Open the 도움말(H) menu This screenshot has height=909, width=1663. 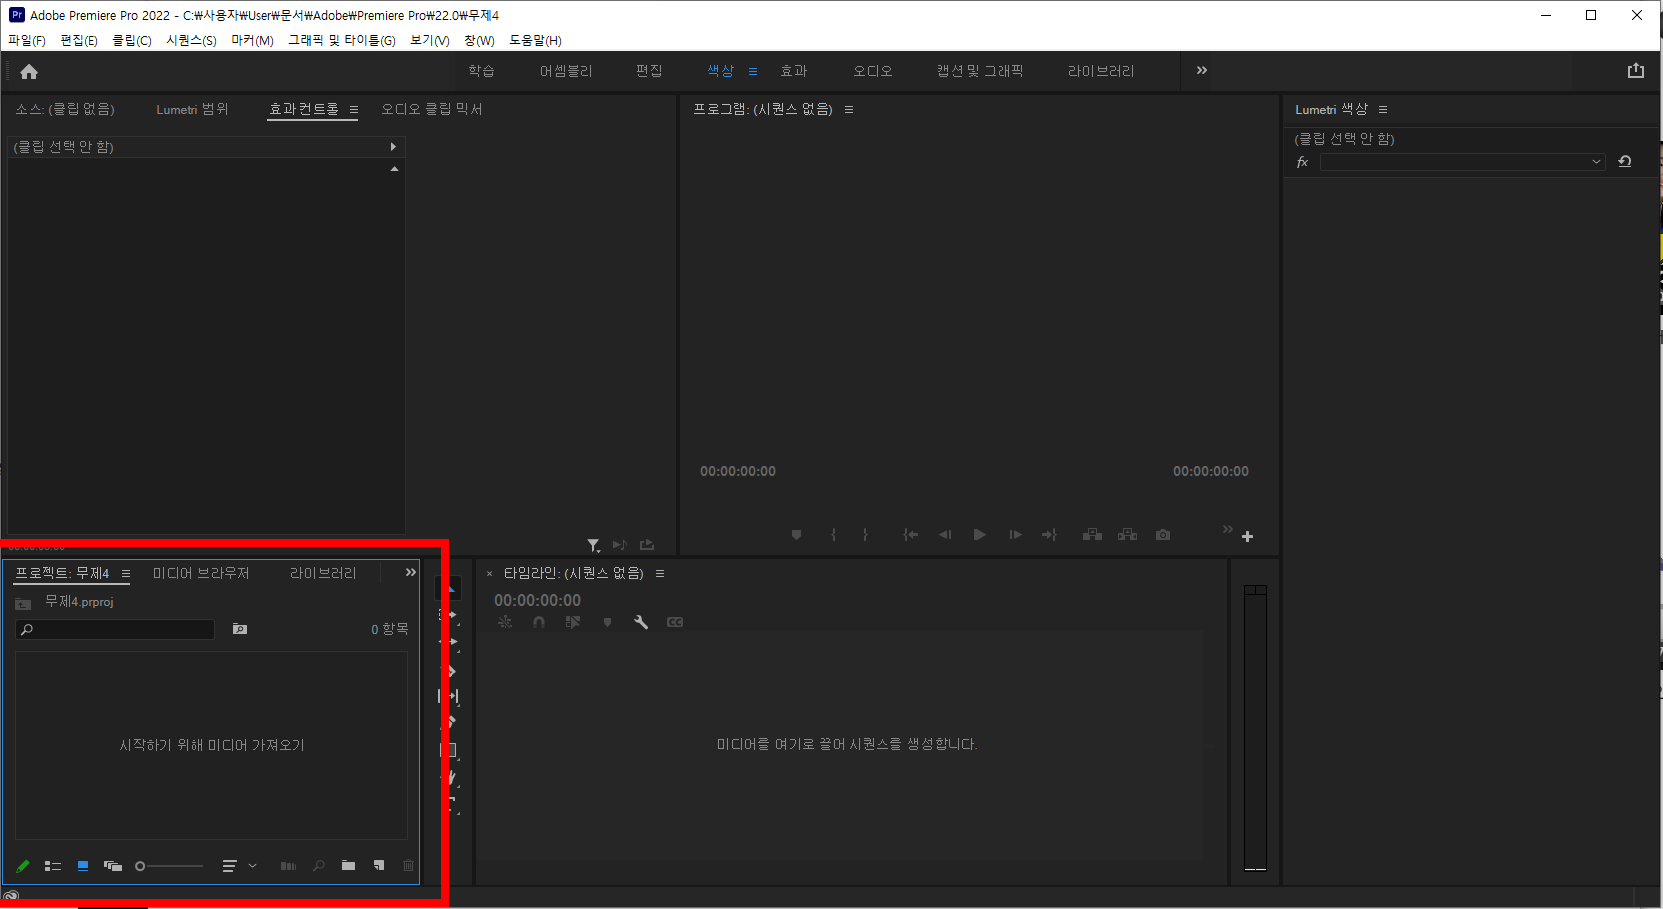(x=535, y=40)
